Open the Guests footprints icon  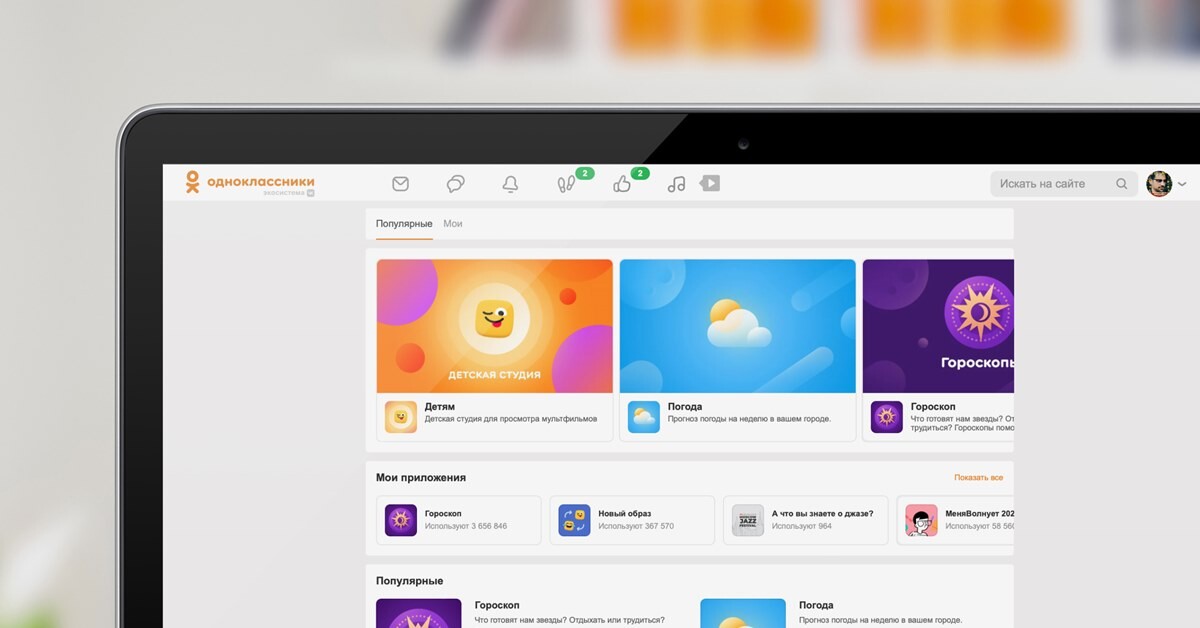coord(566,184)
